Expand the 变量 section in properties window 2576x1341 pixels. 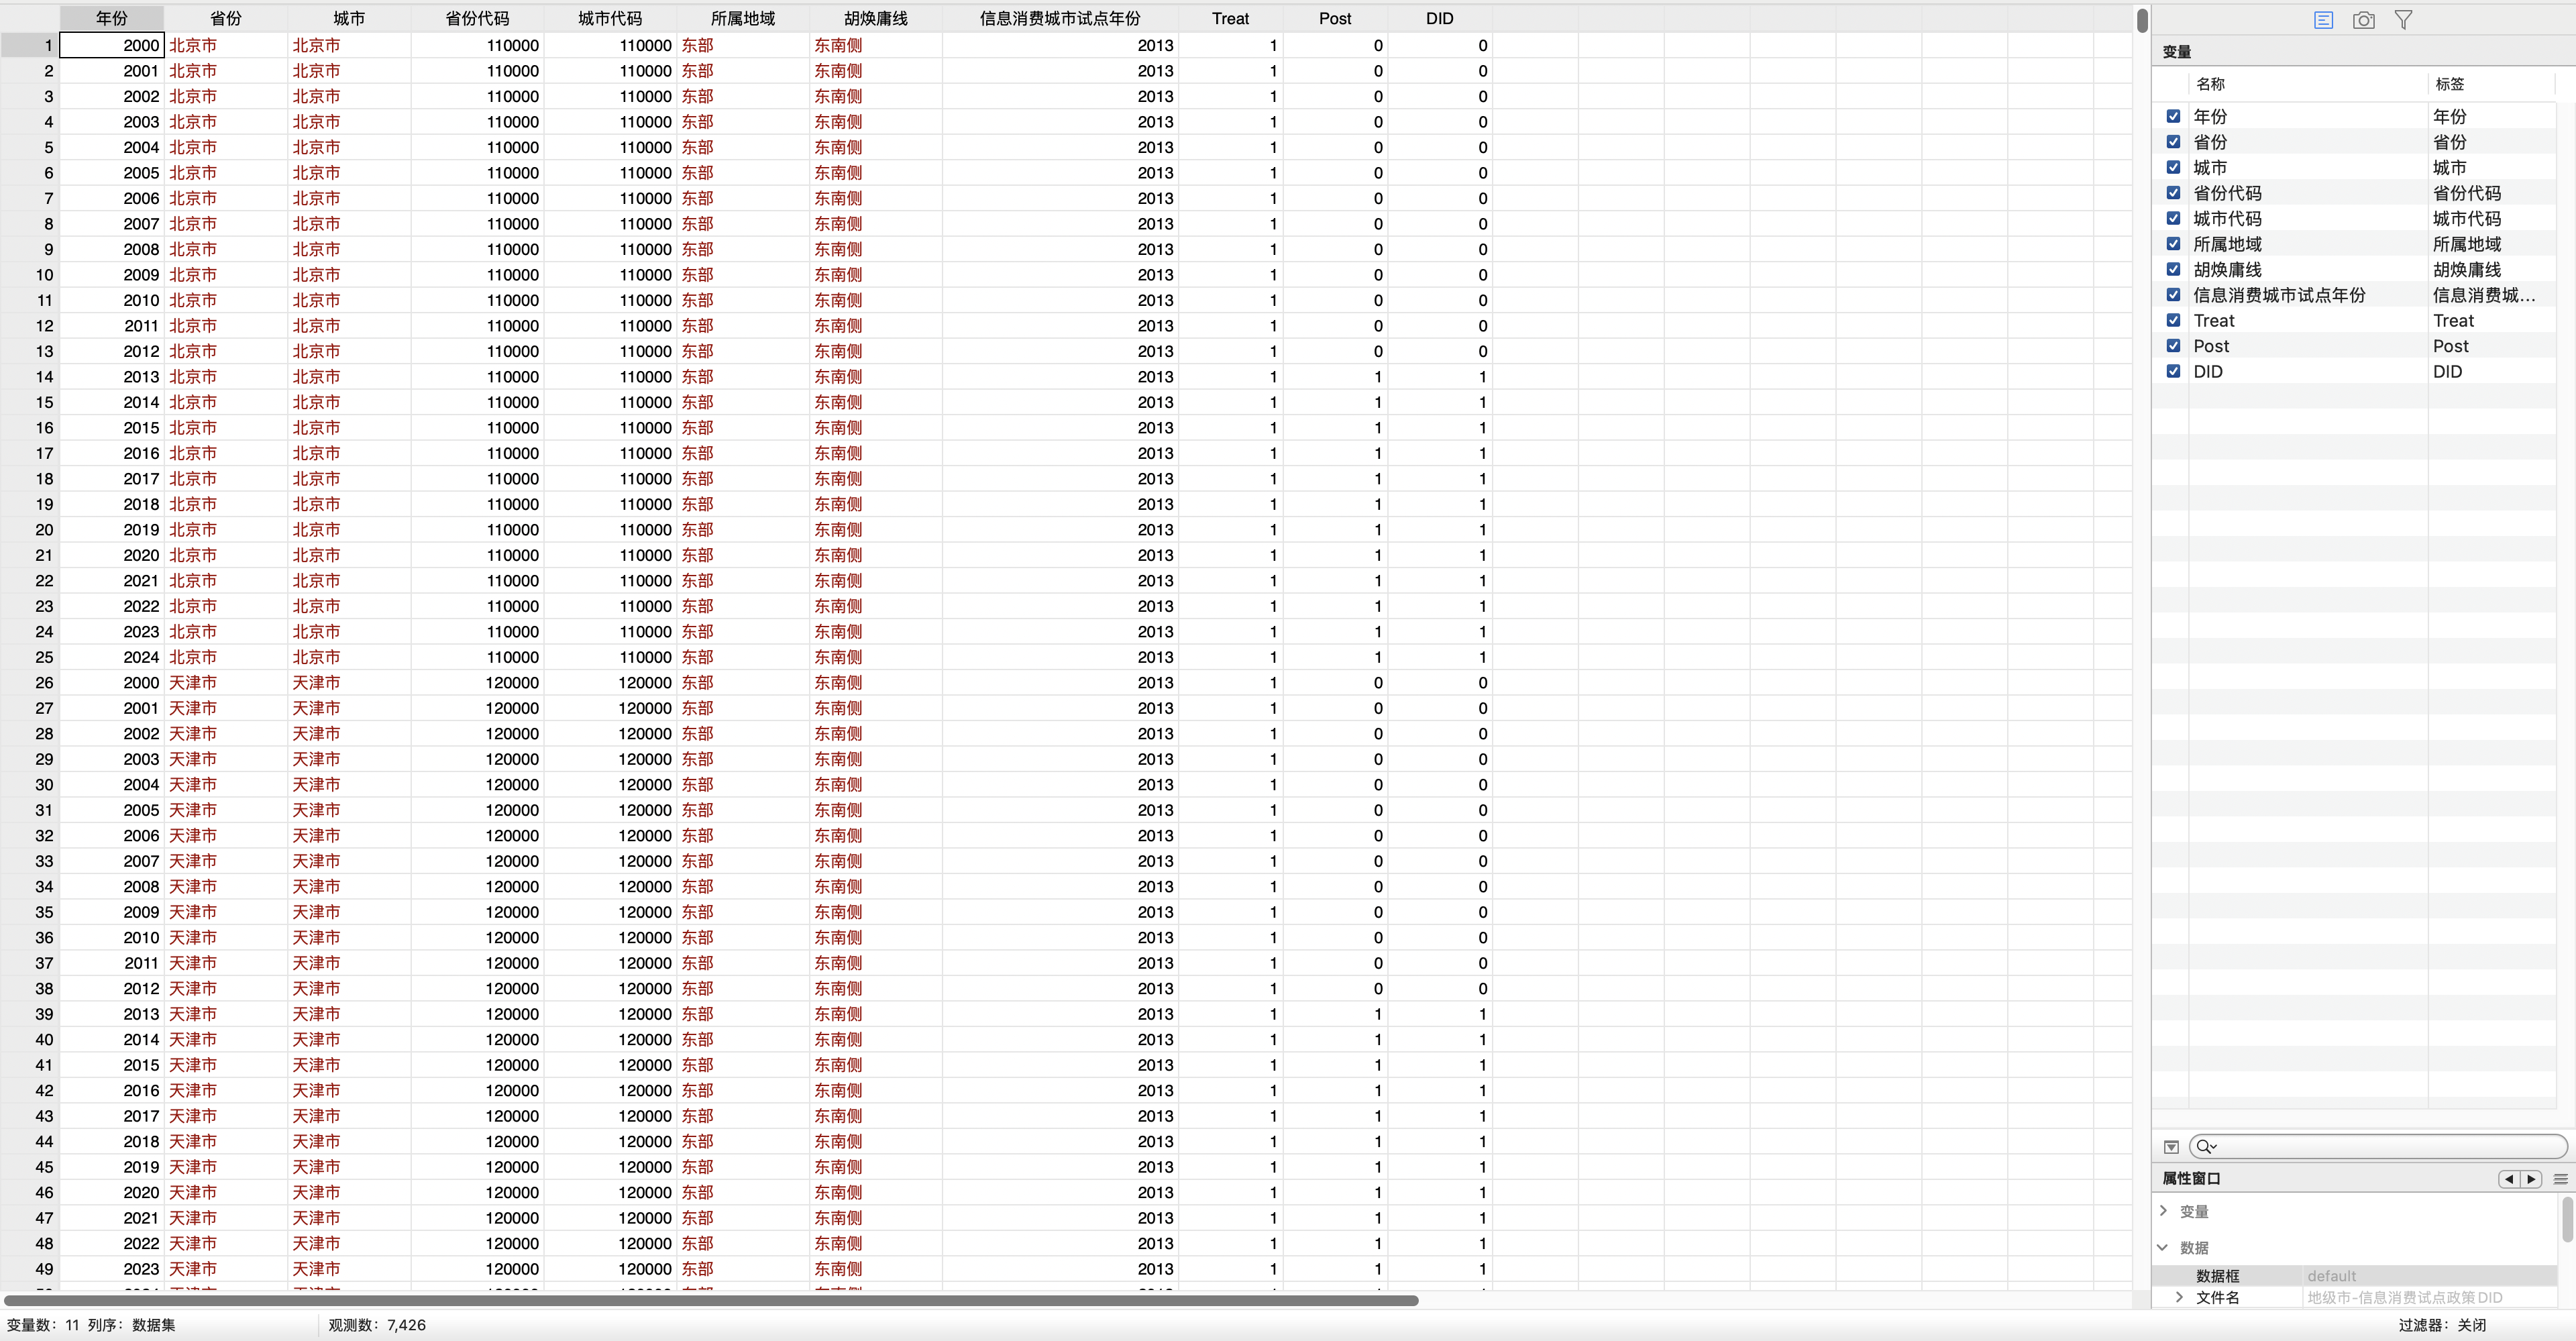pyautogui.click(x=2164, y=1211)
